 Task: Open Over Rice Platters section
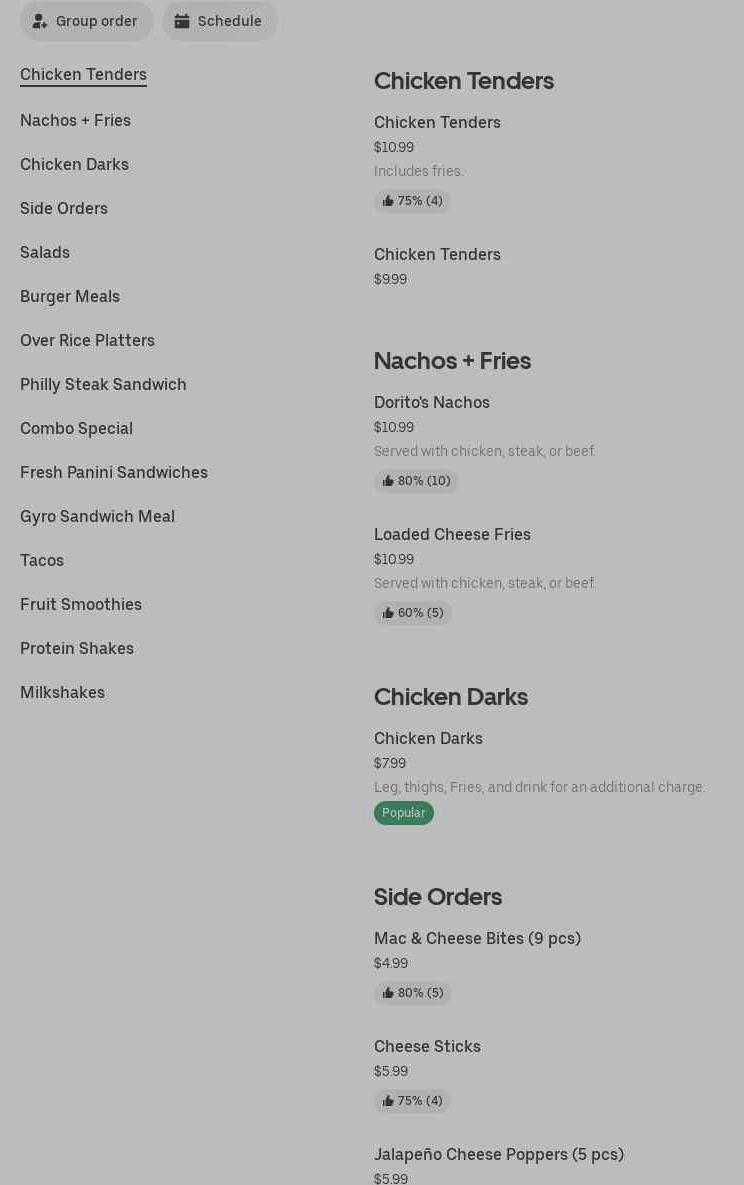tap(87, 340)
